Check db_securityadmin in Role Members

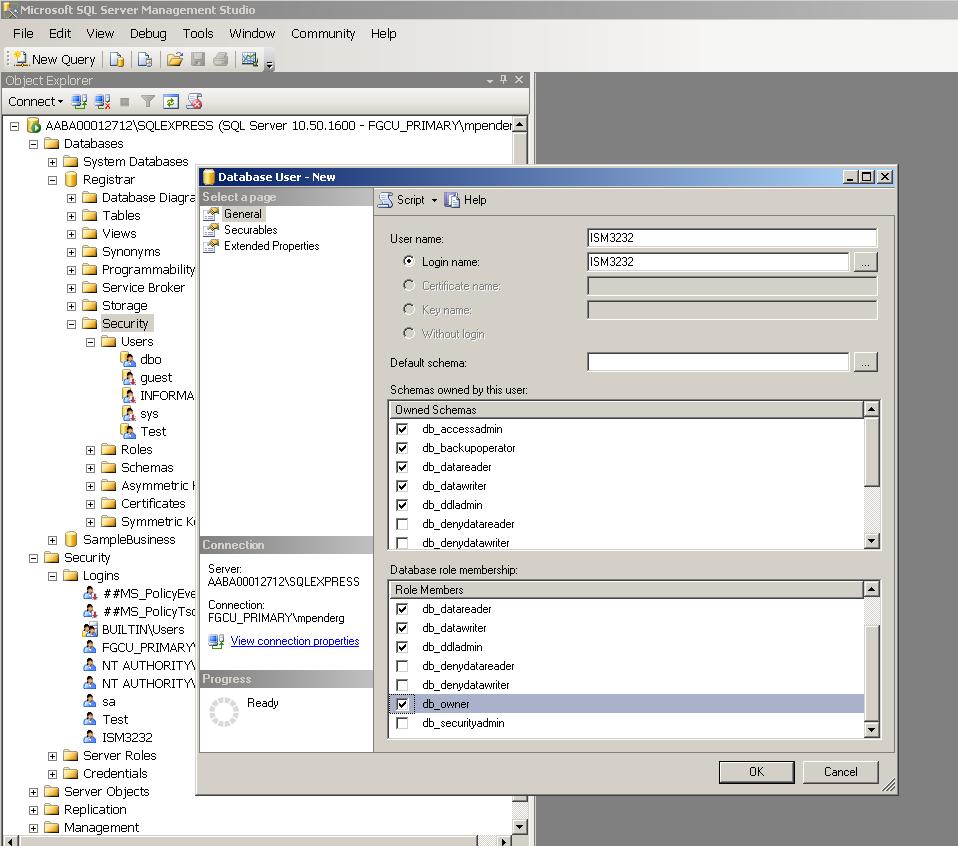click(402, 723)
